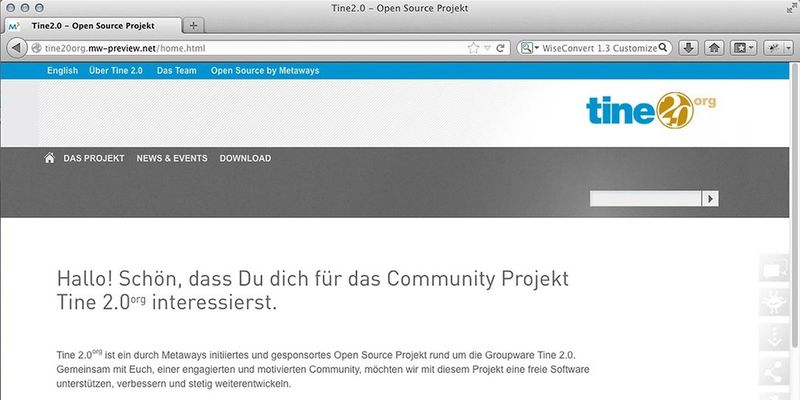800x400 pixels.
Task: Click the tine 2.0 org logo
Action: (x=651, y=110)
